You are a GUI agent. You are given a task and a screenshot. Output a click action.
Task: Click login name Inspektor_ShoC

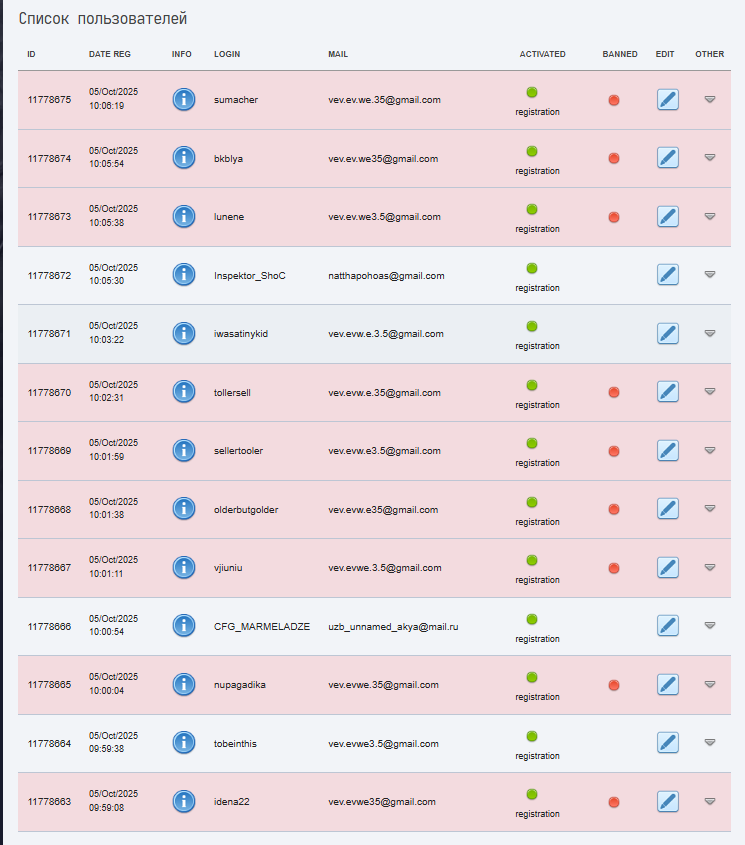250,275
